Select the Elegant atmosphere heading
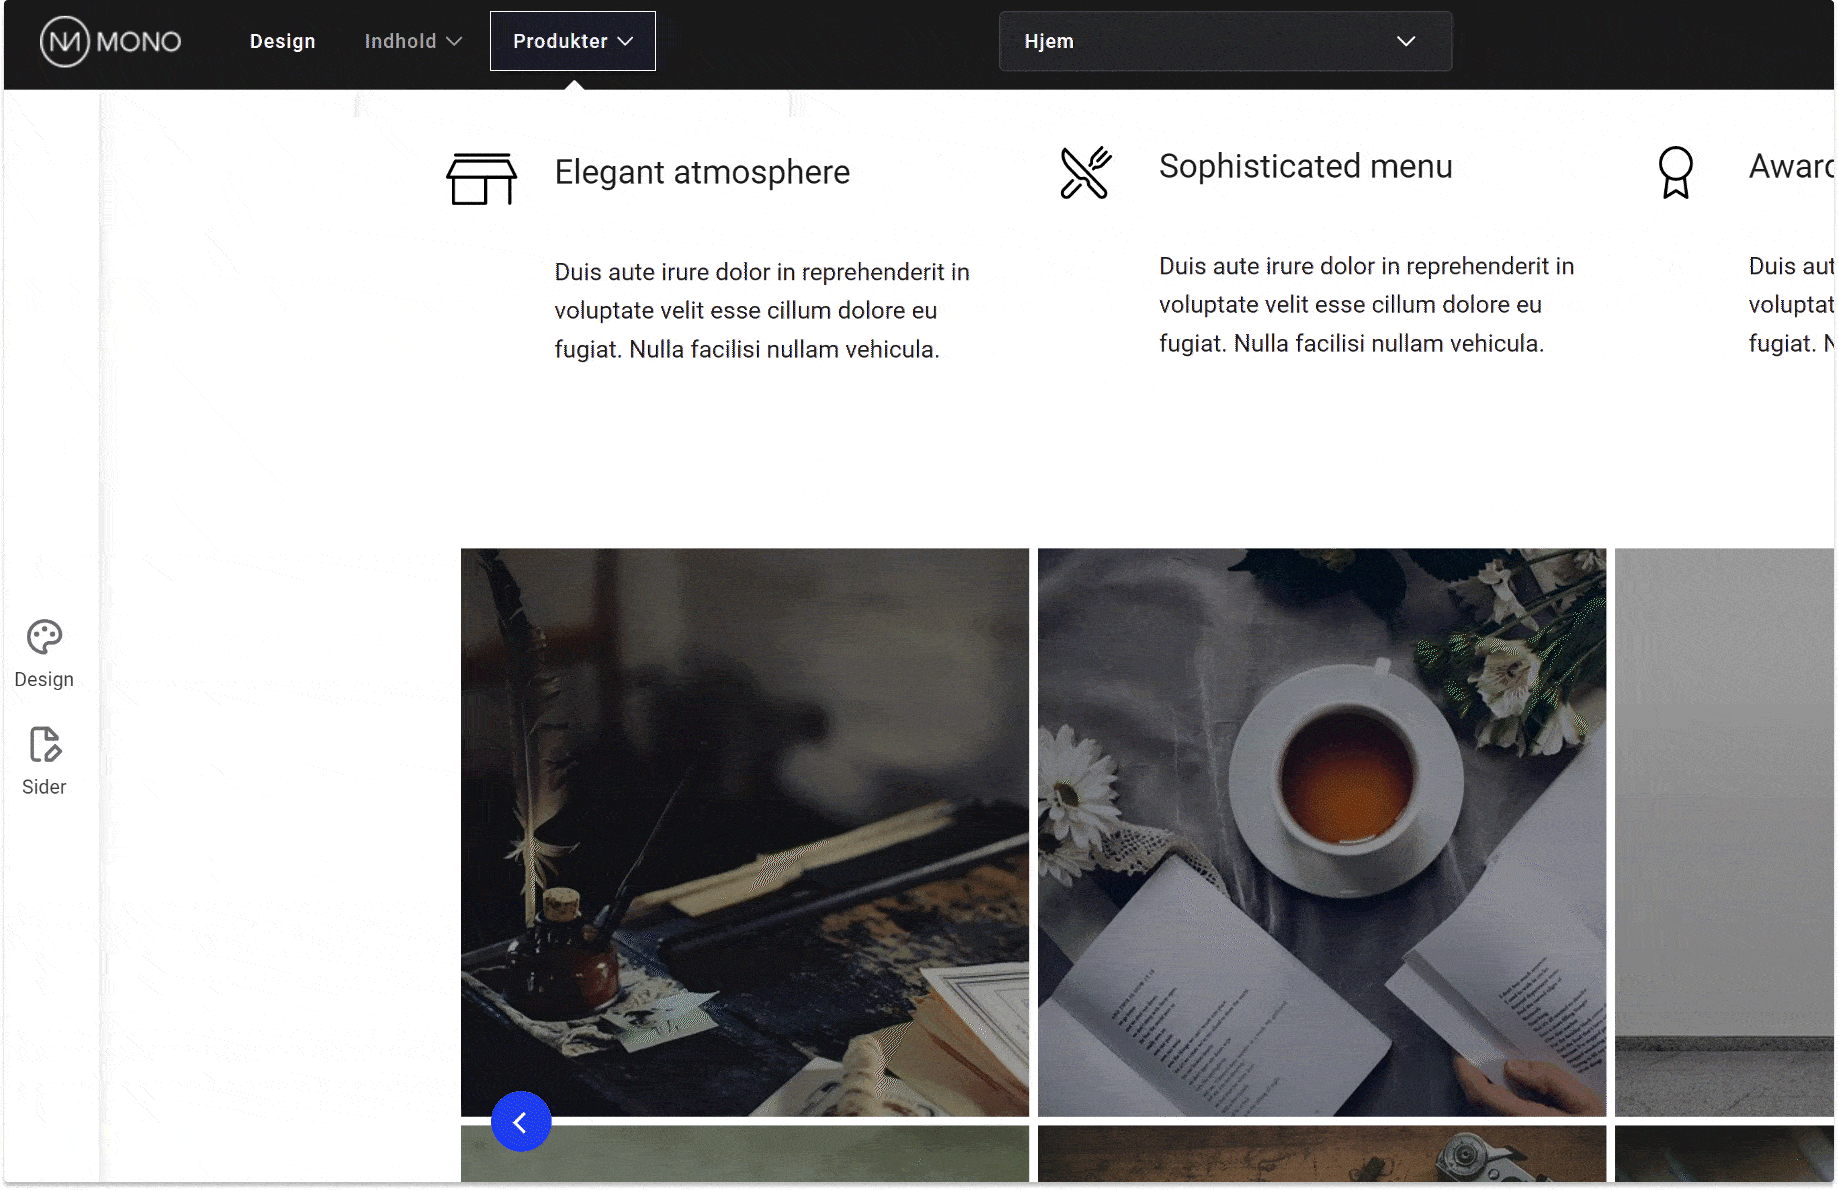Screen dimensions: 1838x1190 [702, 172]
